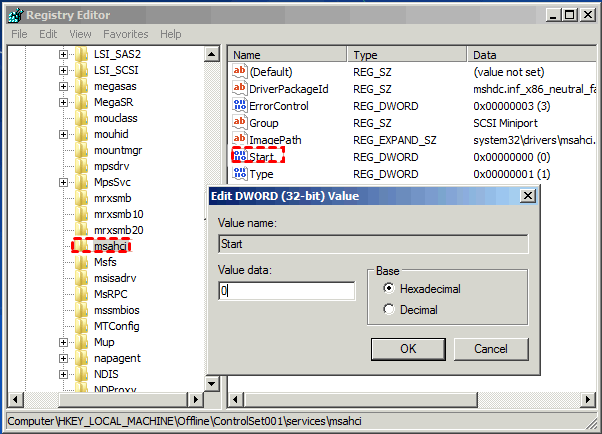The height and width of the screenshot is (434, 602).
Task: Click the values pane horizontal scroll right arrow
Action: pyautogui.click(x=588, y=399)
